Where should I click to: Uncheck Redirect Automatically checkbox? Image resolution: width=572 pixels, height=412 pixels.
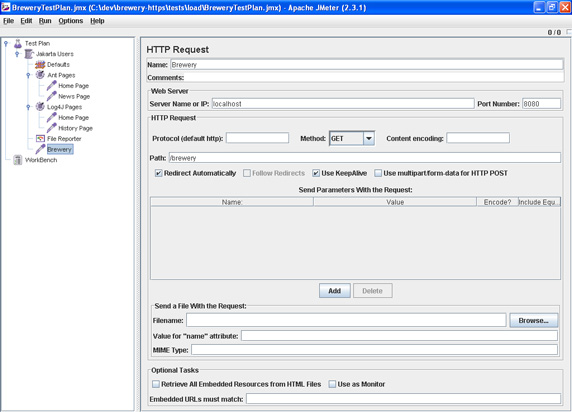coord(158,173)
